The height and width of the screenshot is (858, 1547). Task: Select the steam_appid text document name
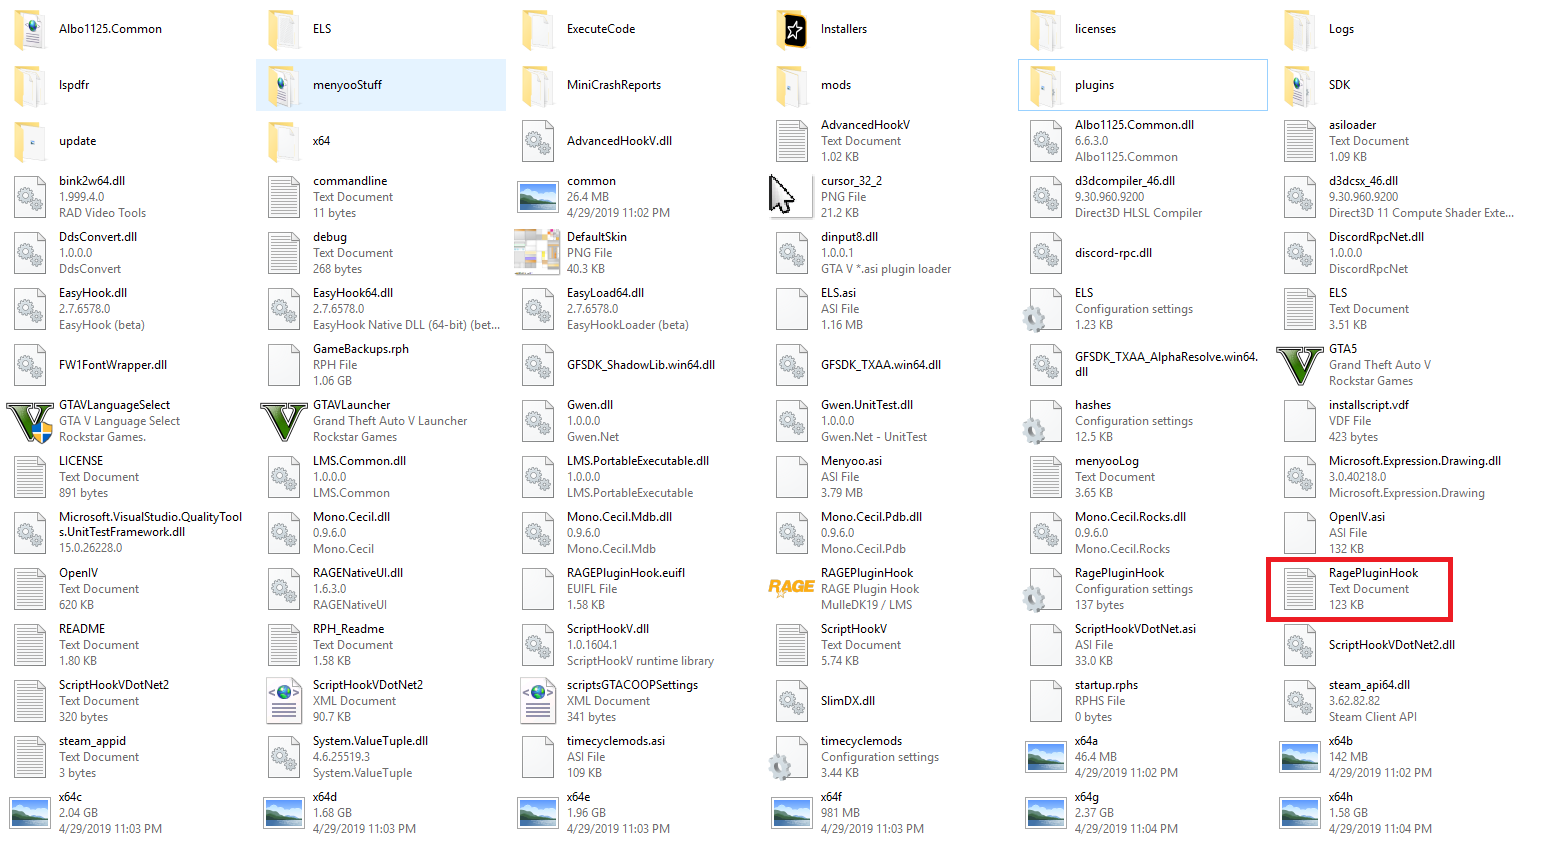click(x=92, y=741)
